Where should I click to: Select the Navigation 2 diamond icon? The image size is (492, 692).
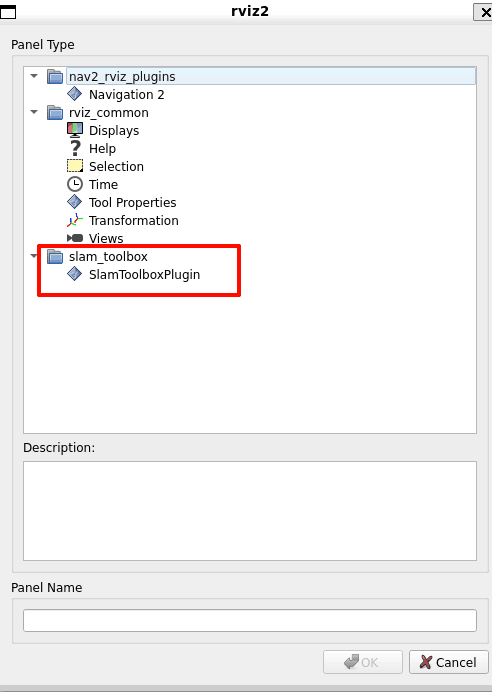75,94
